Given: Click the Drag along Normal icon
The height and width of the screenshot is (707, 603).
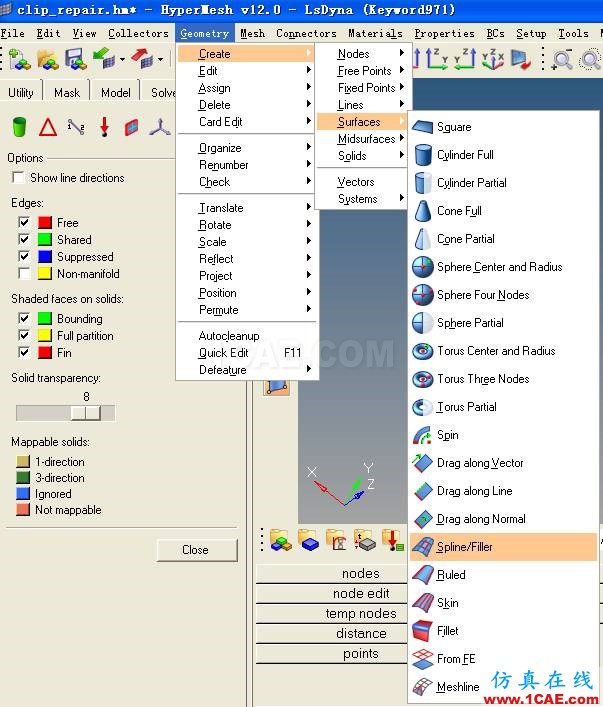Looking at the screenshot, I should coord(423,519).
